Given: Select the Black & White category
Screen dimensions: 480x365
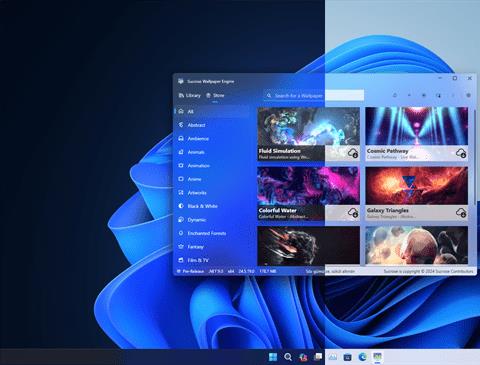Looking at the screenshot, I should 212,206.
